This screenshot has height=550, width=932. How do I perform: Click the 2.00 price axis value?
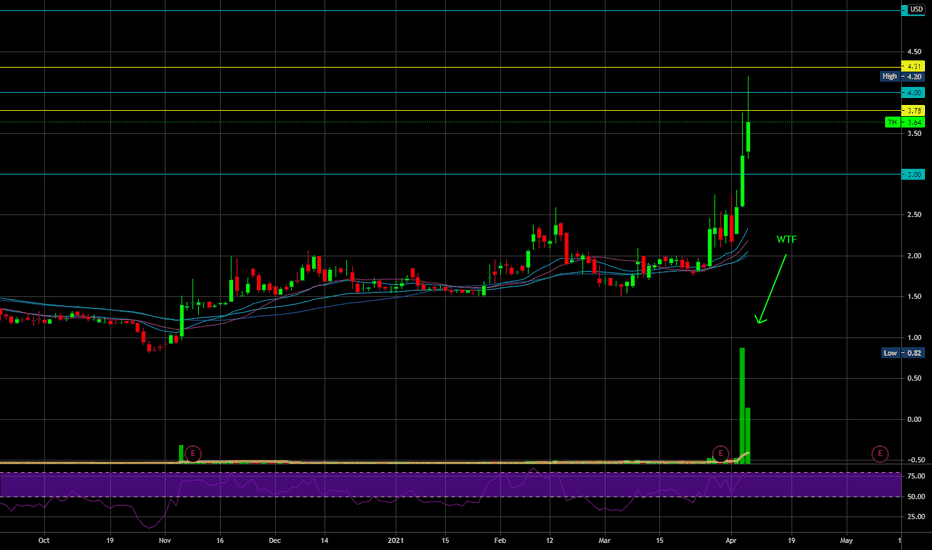tap(914, 256)
